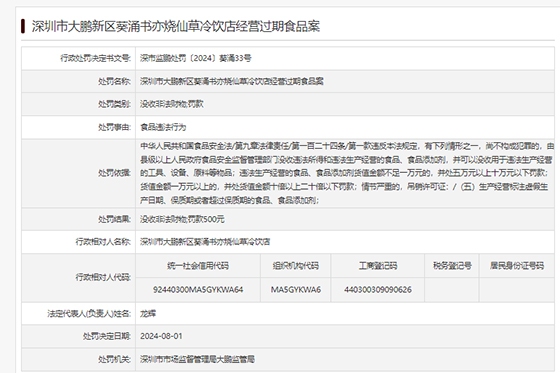Screen dimensions: 560x373
Task: Click the 行政相对人代码 label
Action: (x=103, y=277)
